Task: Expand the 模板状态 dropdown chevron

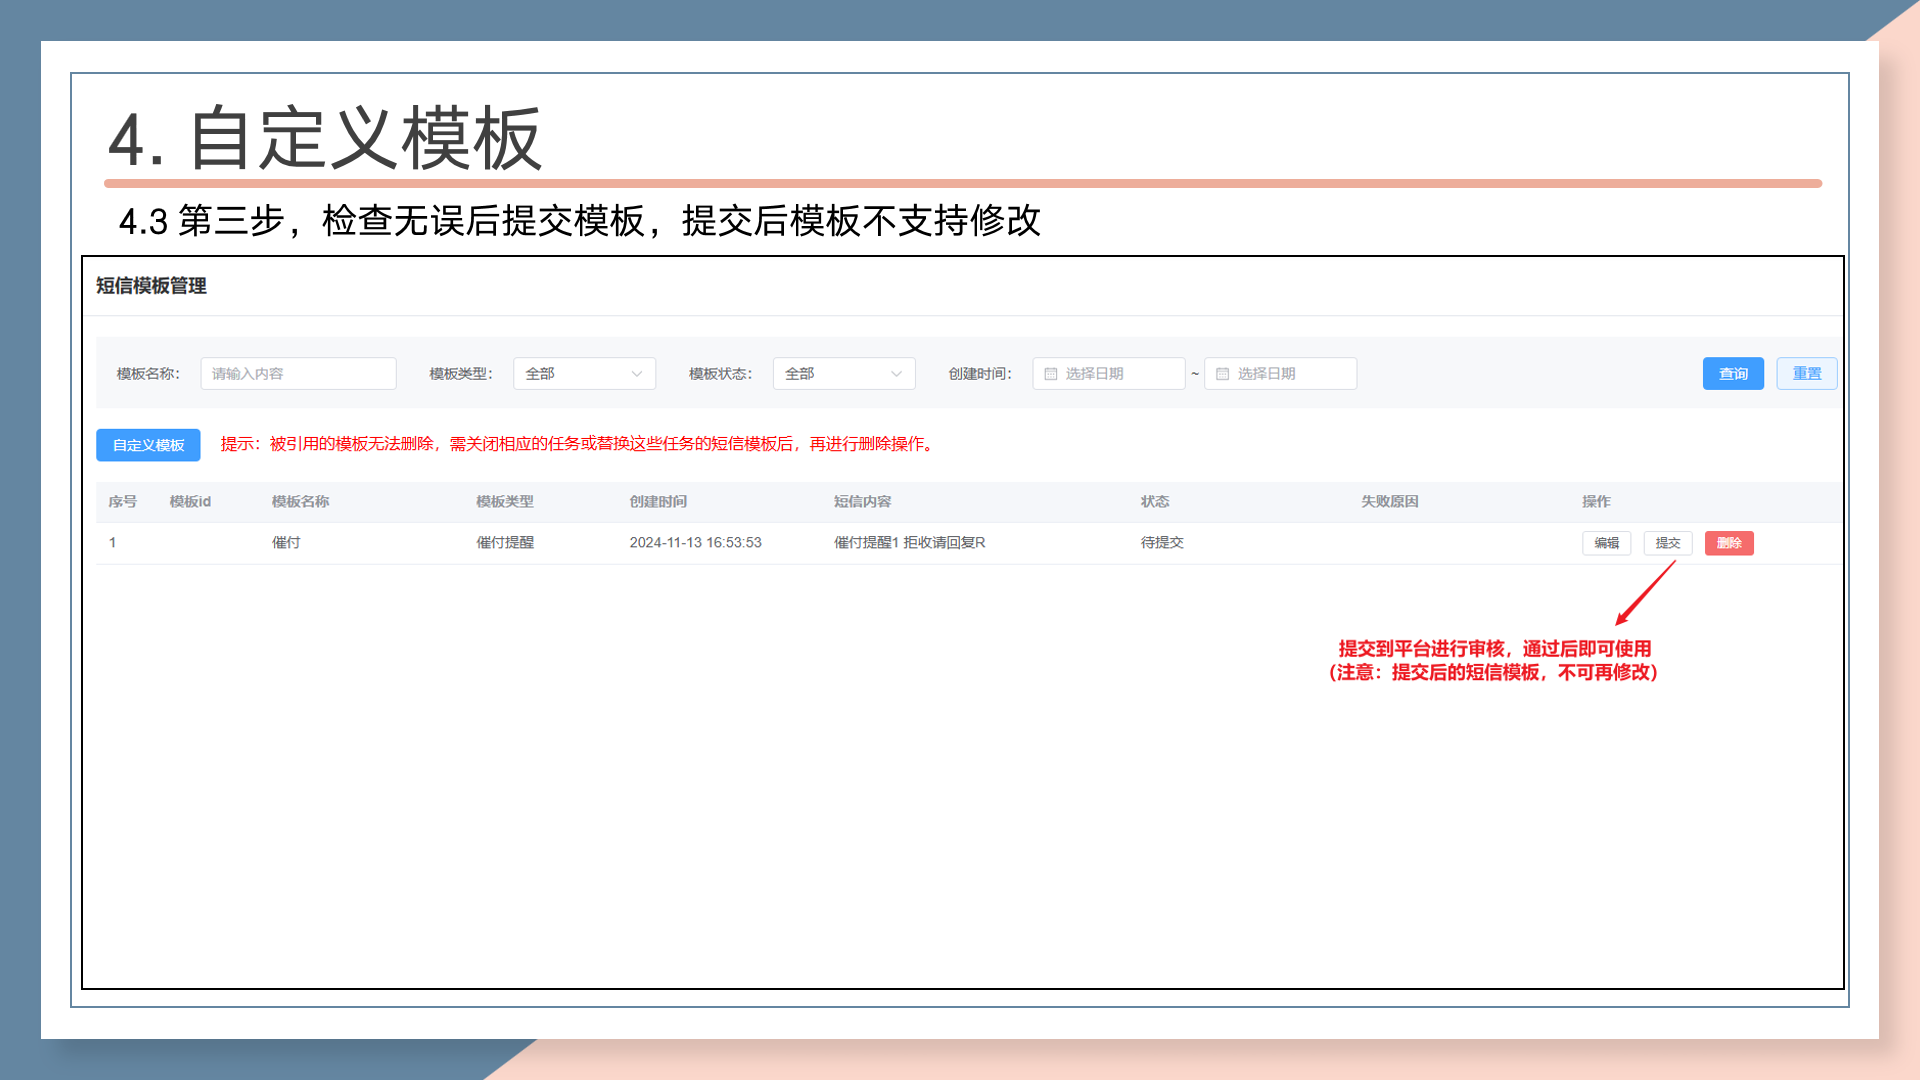Action: 896,374
